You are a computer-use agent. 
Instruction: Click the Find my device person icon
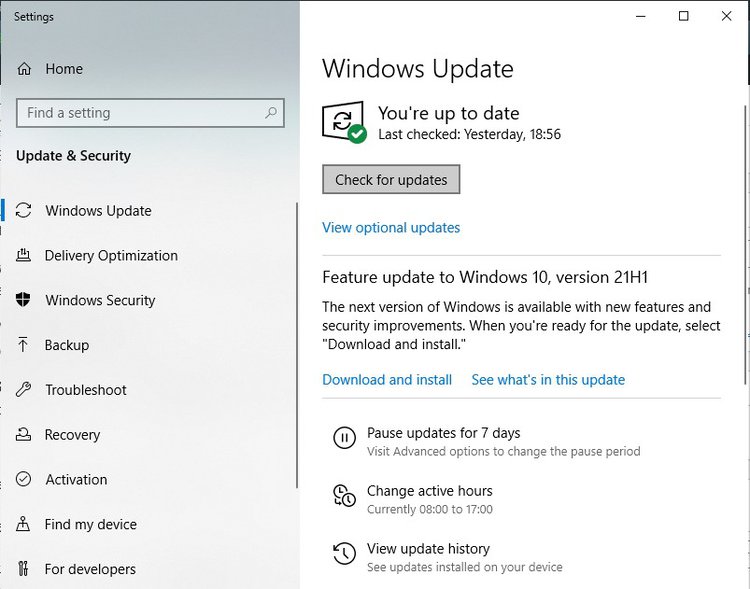pos(22,524)
